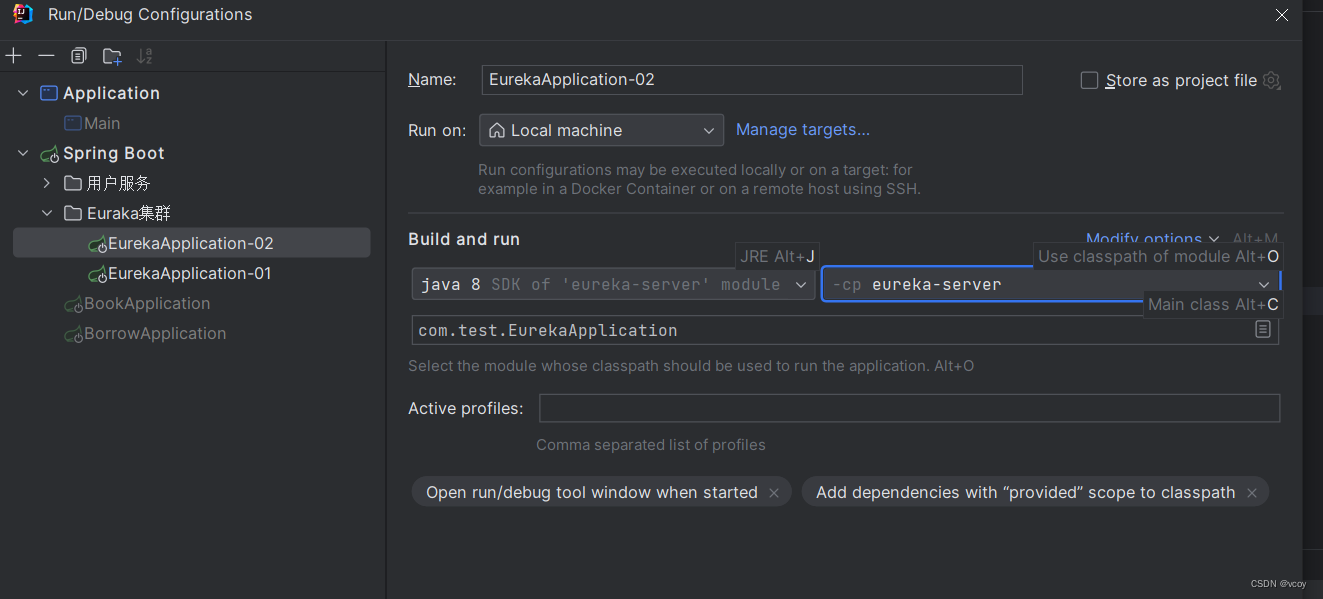Viewport: 1323px width, 599px height.
Task: Click the 'Comma separated list of profiles' hint
Action: 651,445
